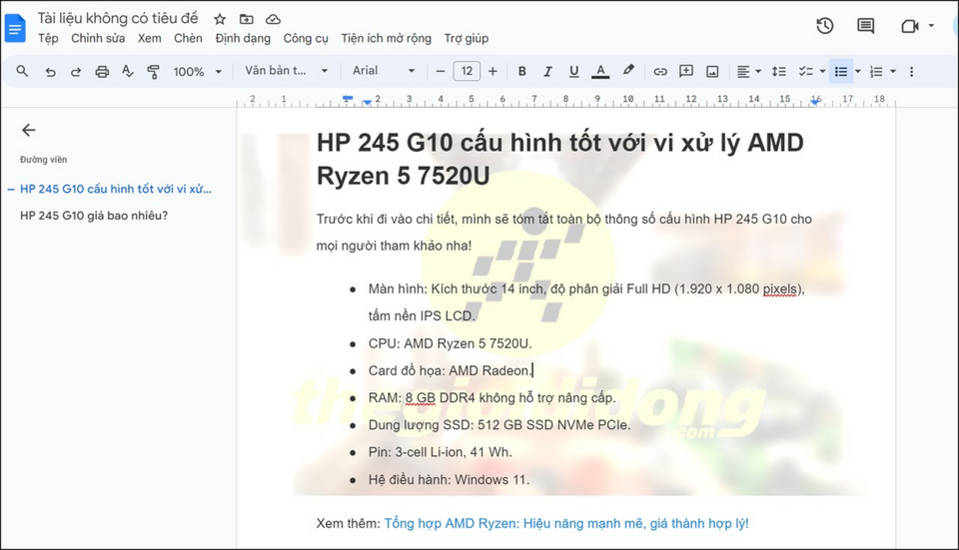The image size is (959, 550).
Task: Click the highlight color marker icon
Action: tap(628, 72)
